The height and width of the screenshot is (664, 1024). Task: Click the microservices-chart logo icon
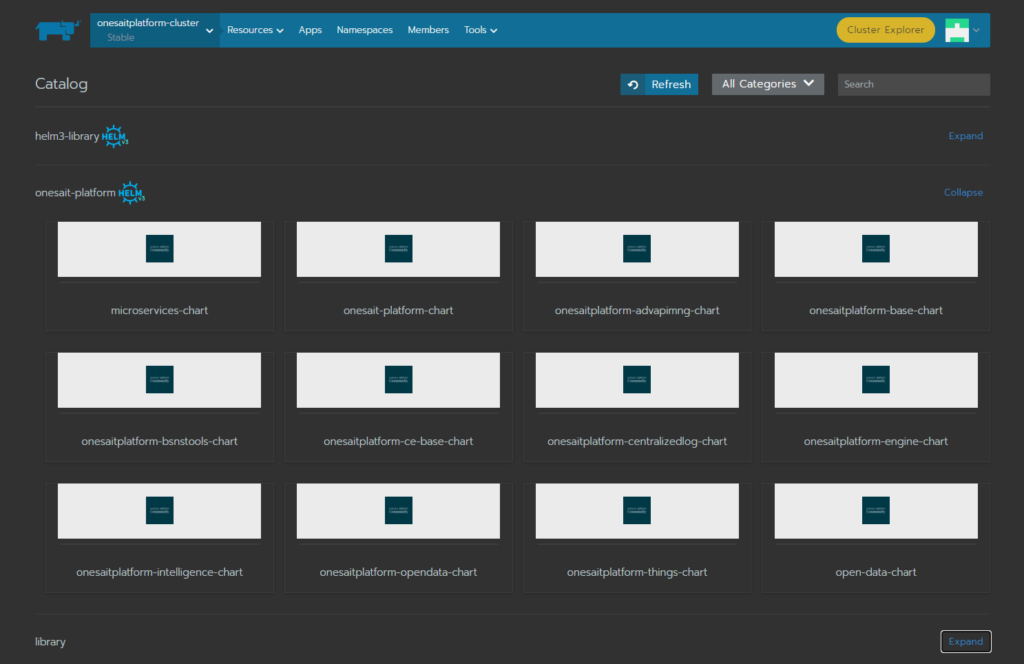coord(159,249)
